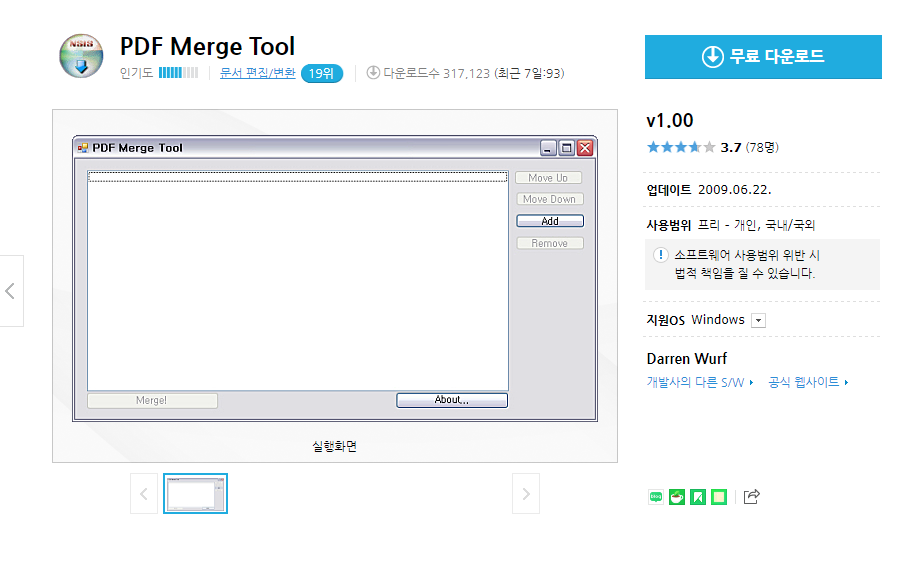
Task: Go to previous software with left arrow
Action: click(x=10, y=291)
